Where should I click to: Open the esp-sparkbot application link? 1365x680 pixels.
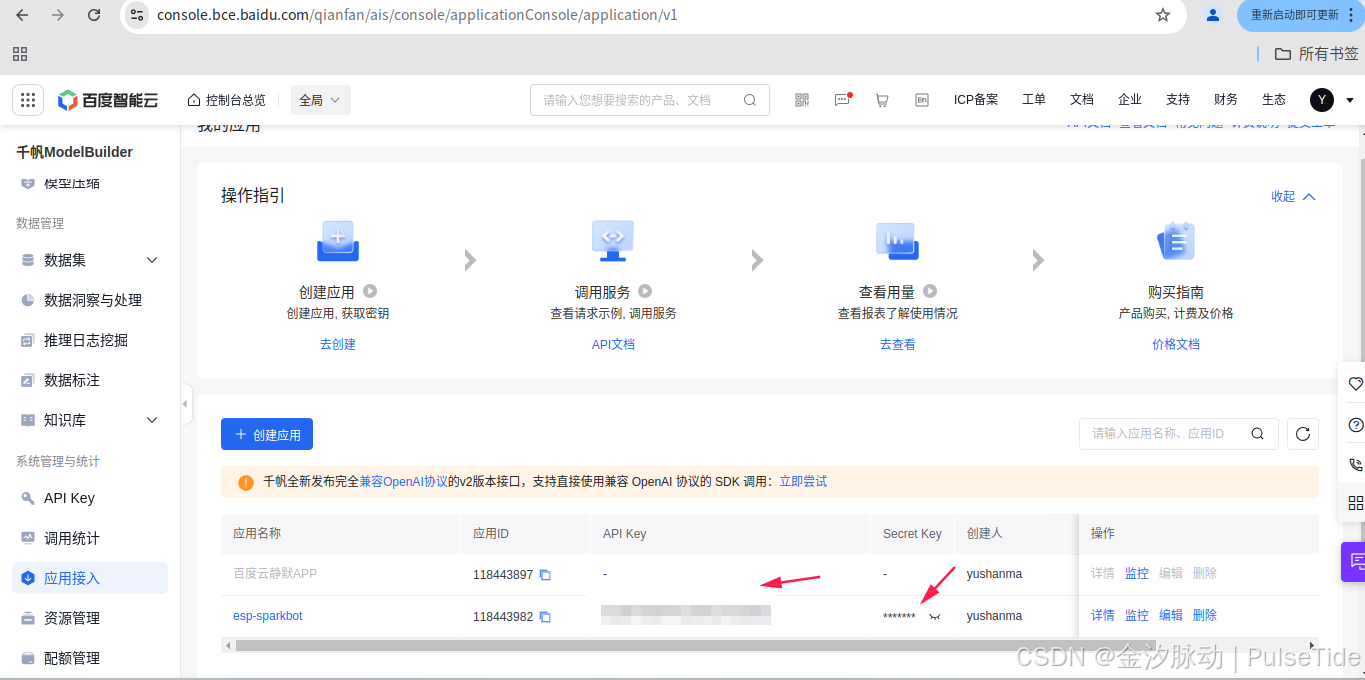pos(268,616)
